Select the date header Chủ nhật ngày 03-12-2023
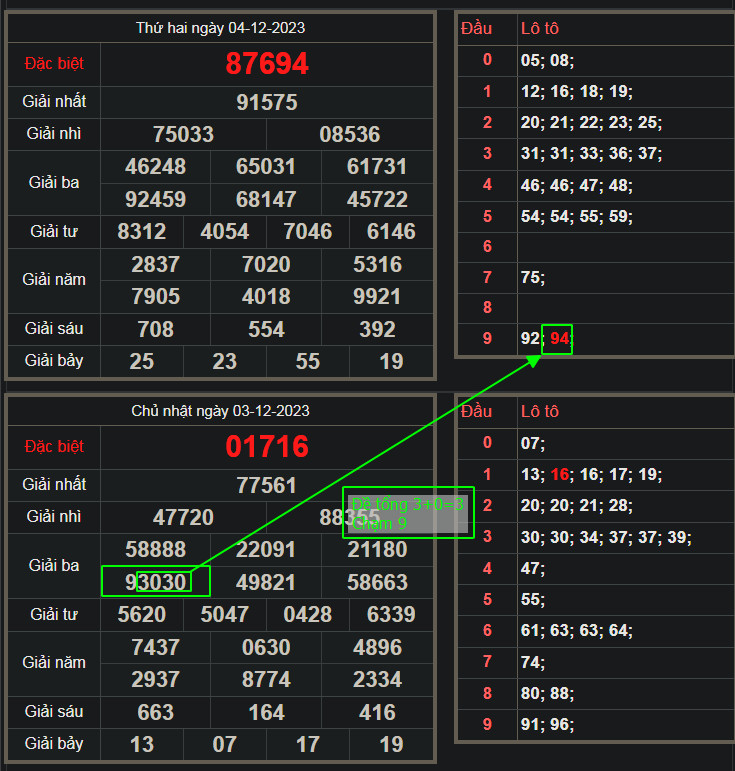The image size is (735, 771). pyautogui.click(x=222, y=411)
